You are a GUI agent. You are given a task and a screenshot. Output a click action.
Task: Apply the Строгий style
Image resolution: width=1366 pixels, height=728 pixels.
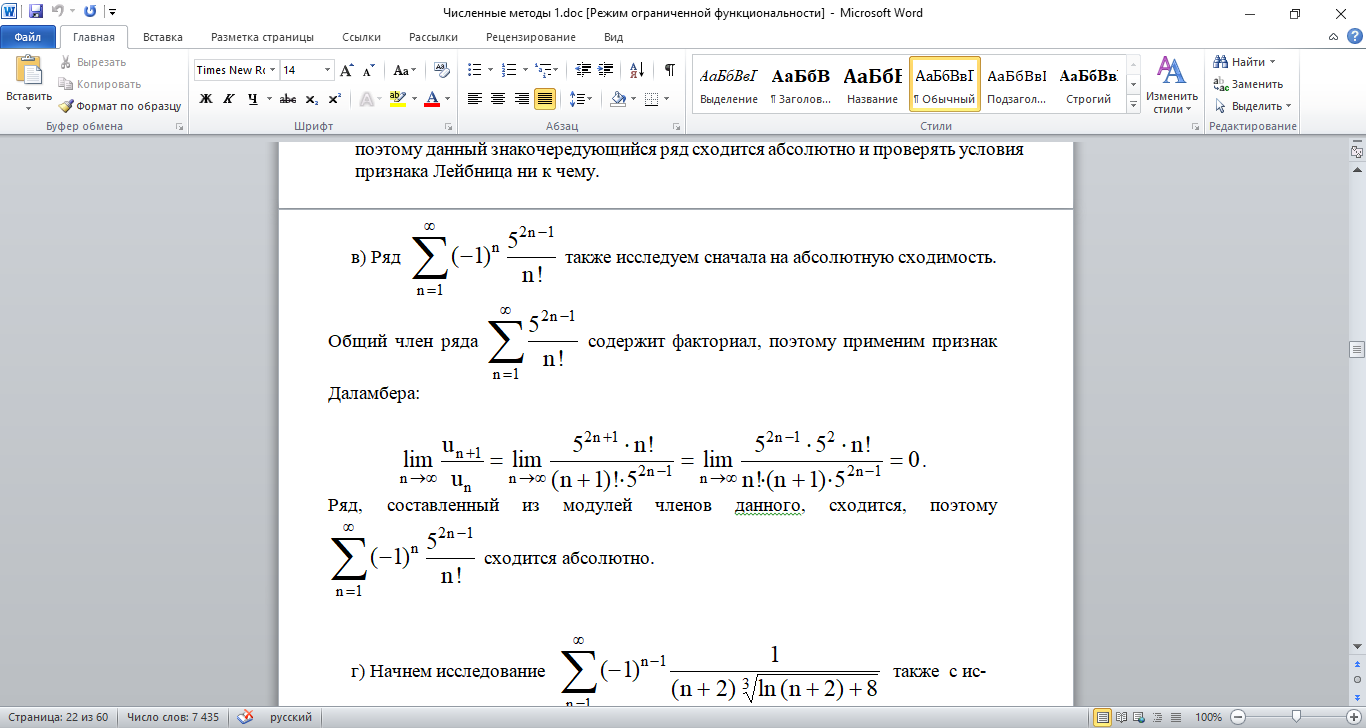pyautogui.click(x=1088, y=85)
